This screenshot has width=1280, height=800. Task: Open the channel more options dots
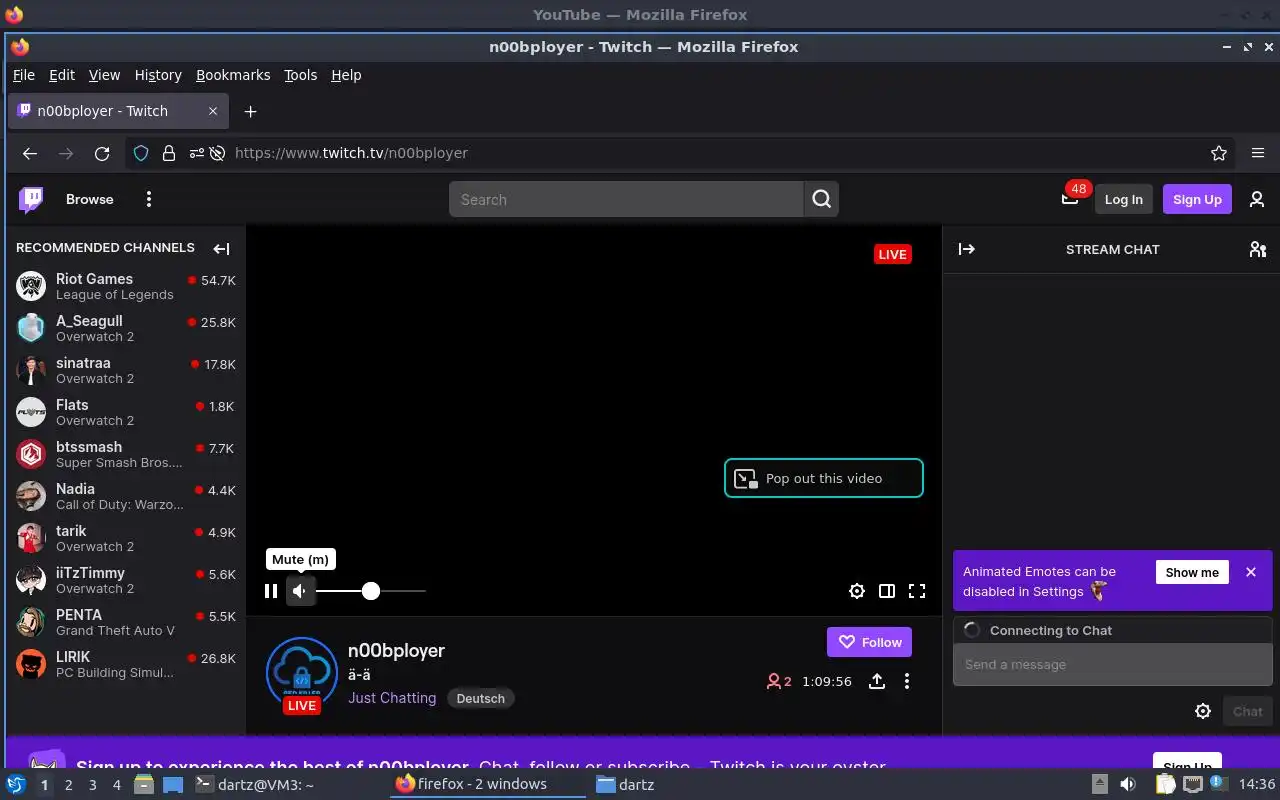tap(907, 681)
